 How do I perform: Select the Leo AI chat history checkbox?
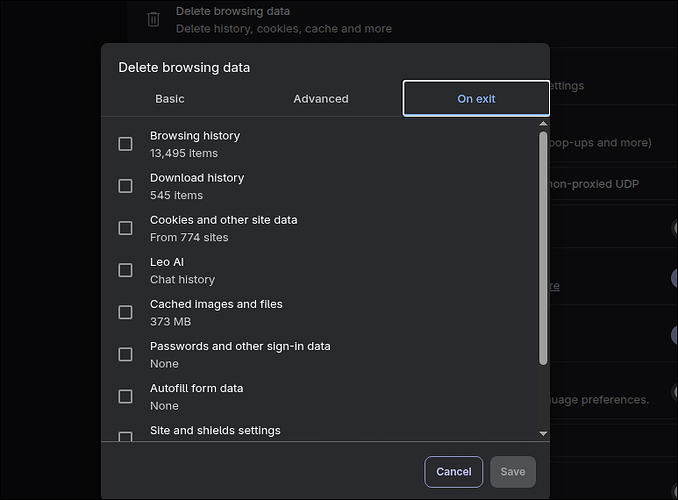tap(125, 270)
